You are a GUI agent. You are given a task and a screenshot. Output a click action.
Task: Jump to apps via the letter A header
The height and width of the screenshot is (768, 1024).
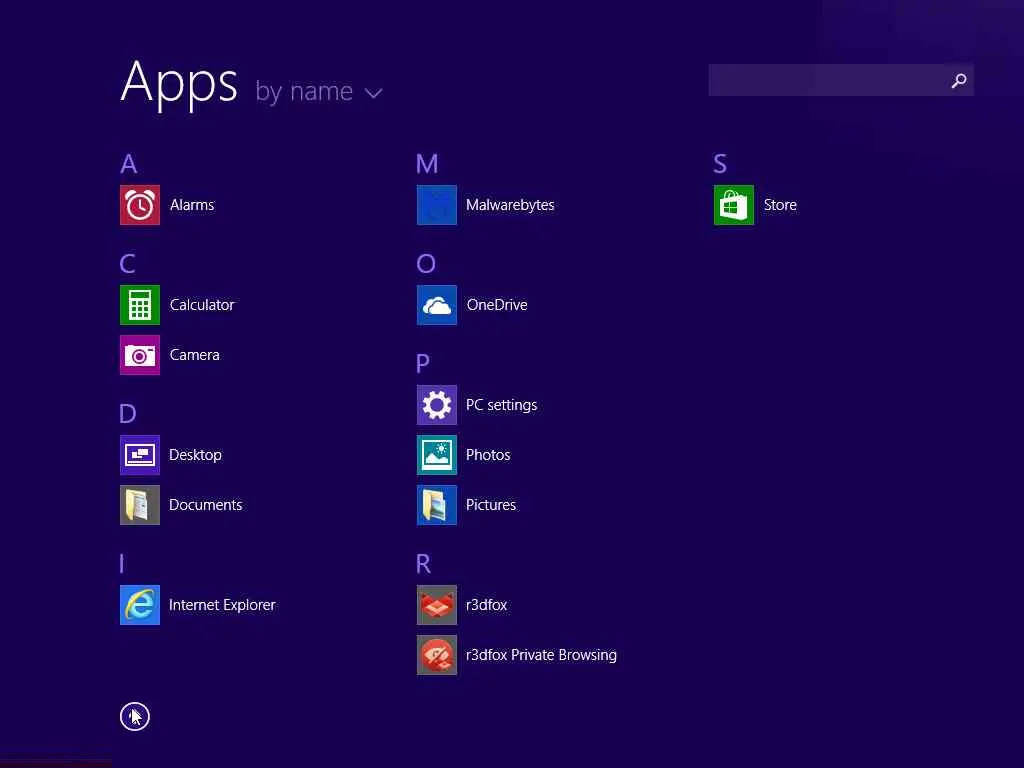coord(129,164)
